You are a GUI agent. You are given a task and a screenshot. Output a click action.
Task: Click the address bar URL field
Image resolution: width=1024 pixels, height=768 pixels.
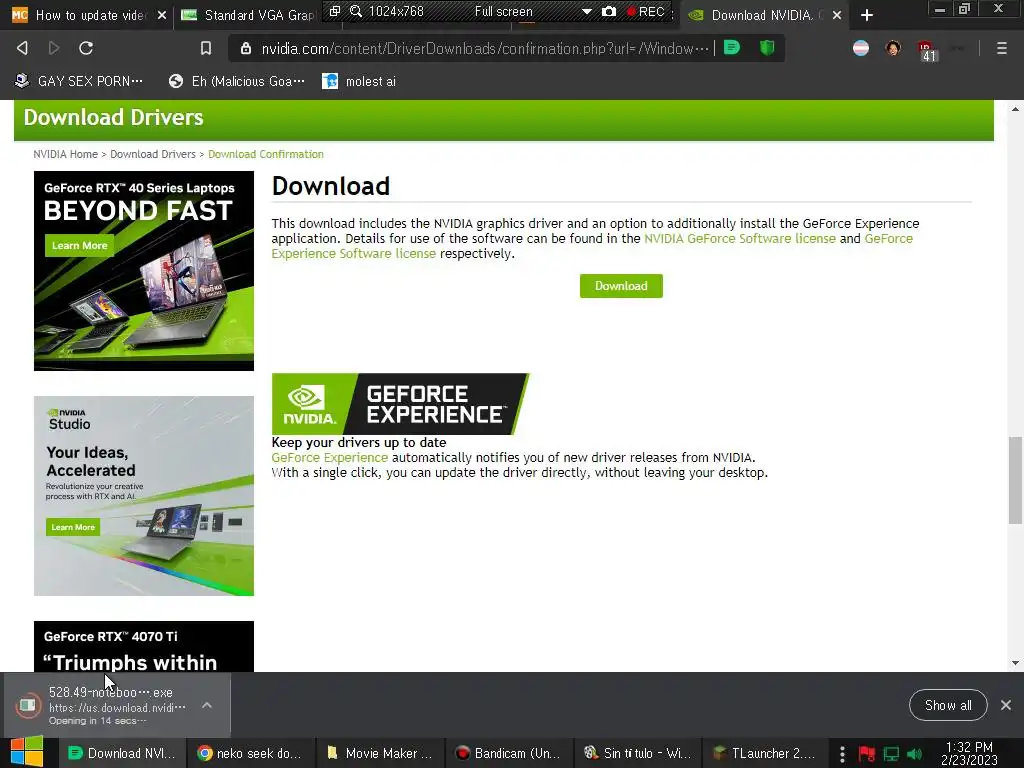tap(485, 48)
